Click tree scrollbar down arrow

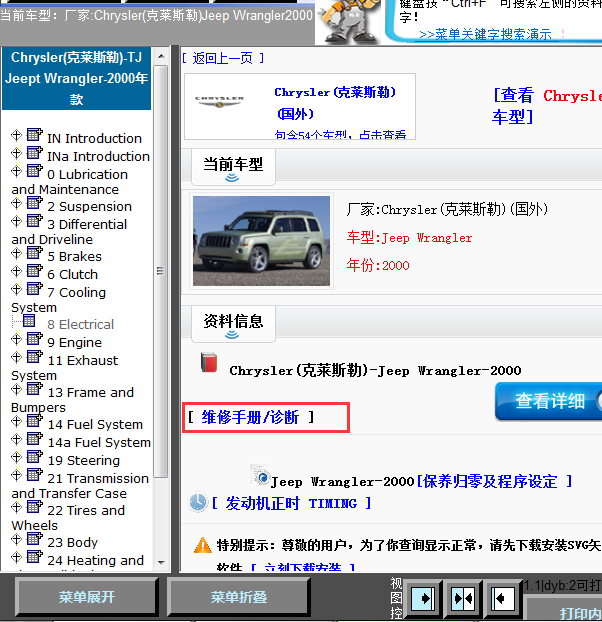point(161,562)
